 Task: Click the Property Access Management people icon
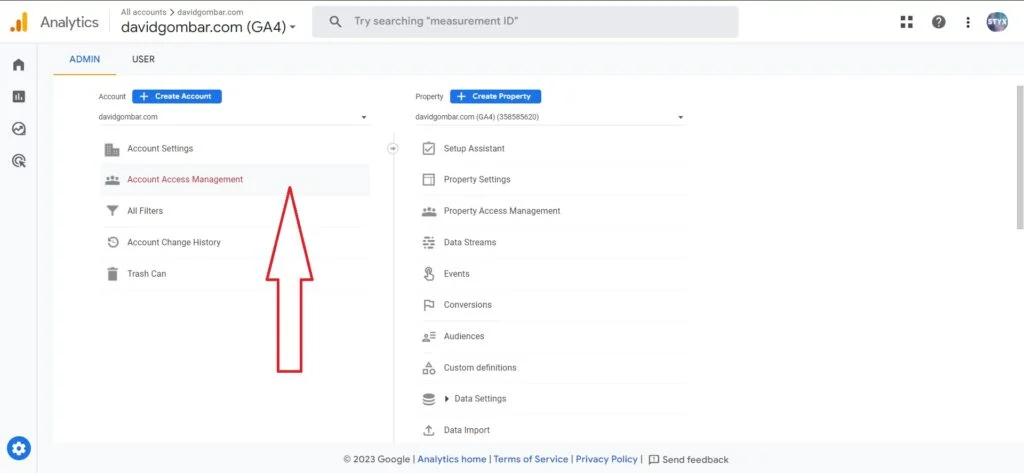(x=428, y=211)
